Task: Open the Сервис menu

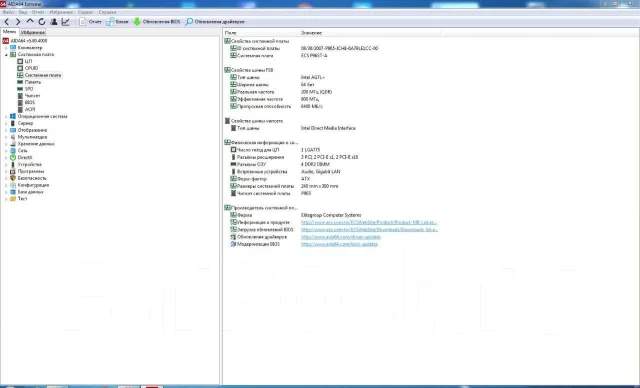Action: [x=85, y=12]
